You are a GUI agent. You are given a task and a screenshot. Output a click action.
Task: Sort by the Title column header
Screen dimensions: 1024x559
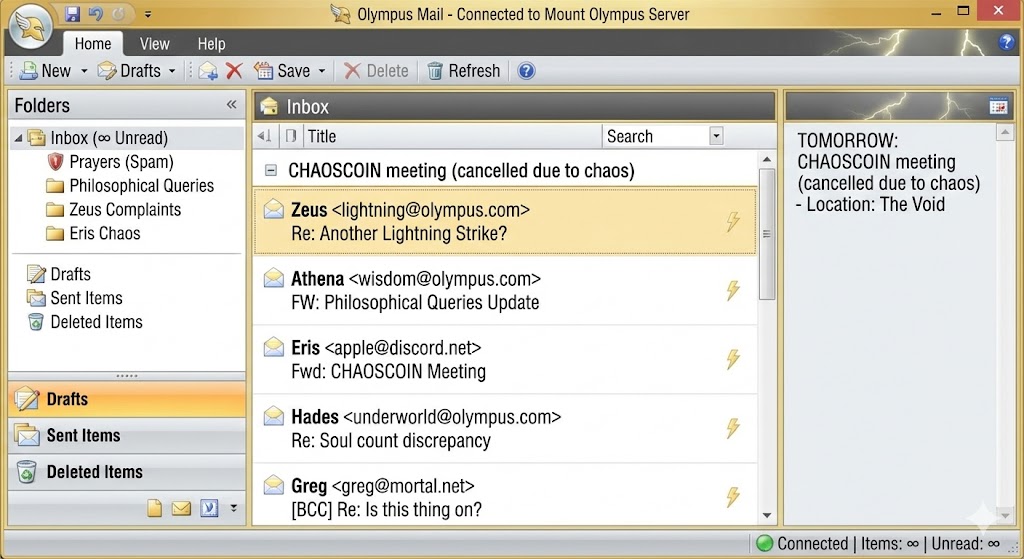click(x=322, y=136)
